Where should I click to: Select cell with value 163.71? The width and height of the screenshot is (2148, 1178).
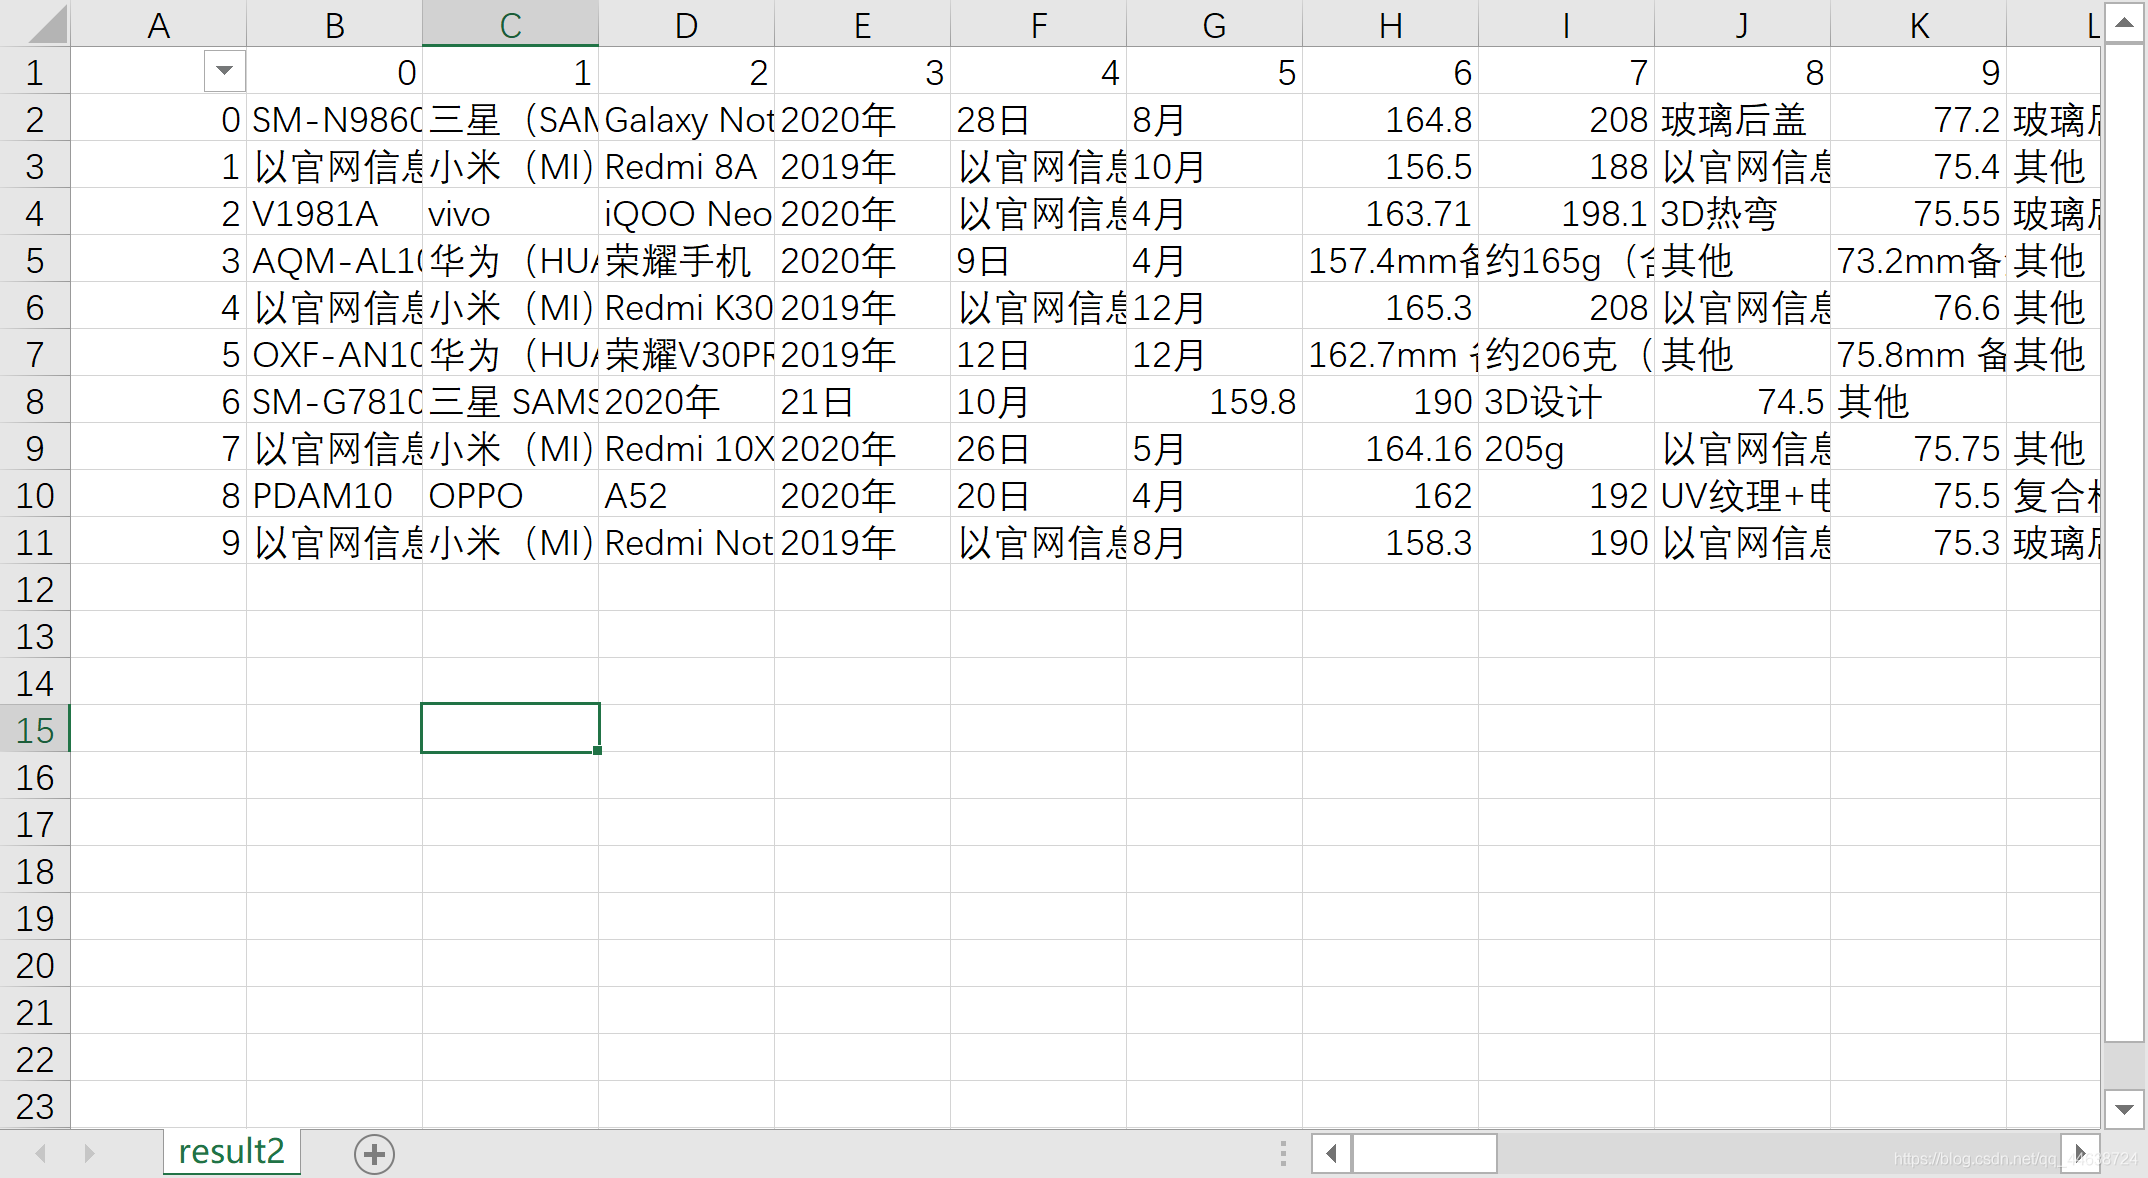(1390, 214)
